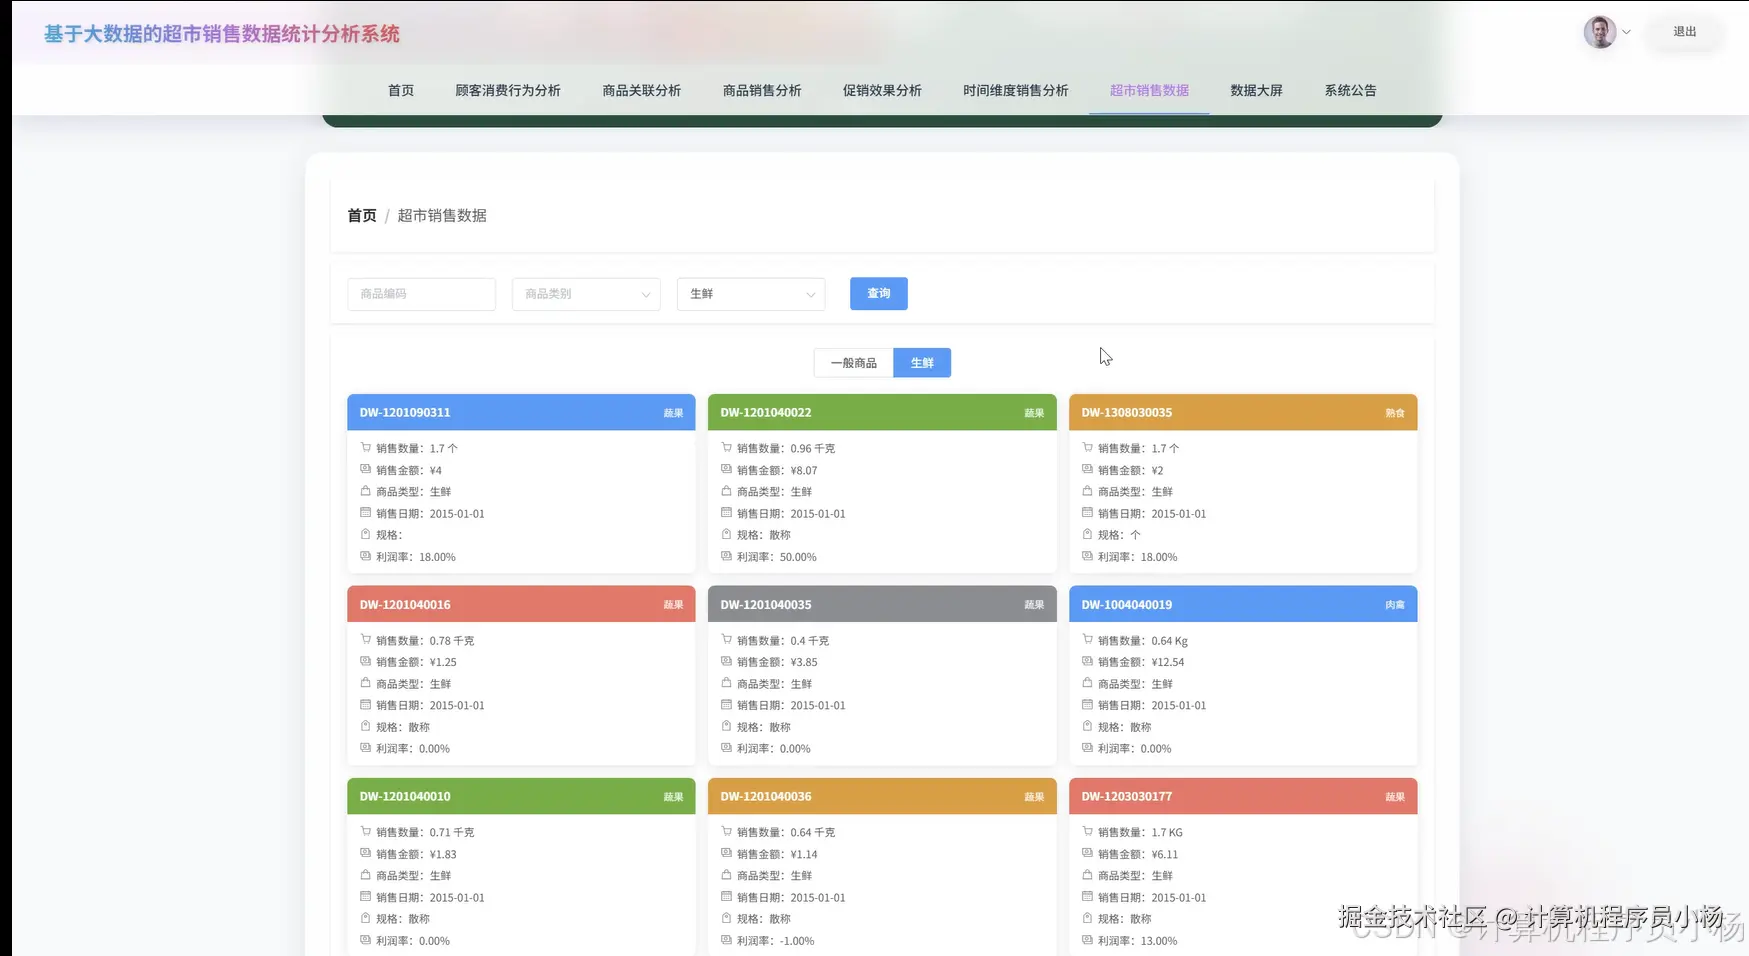Viewport: 1749px width, 956px height.
Task: Click the system title text in header
Action: tap(222, 34)
